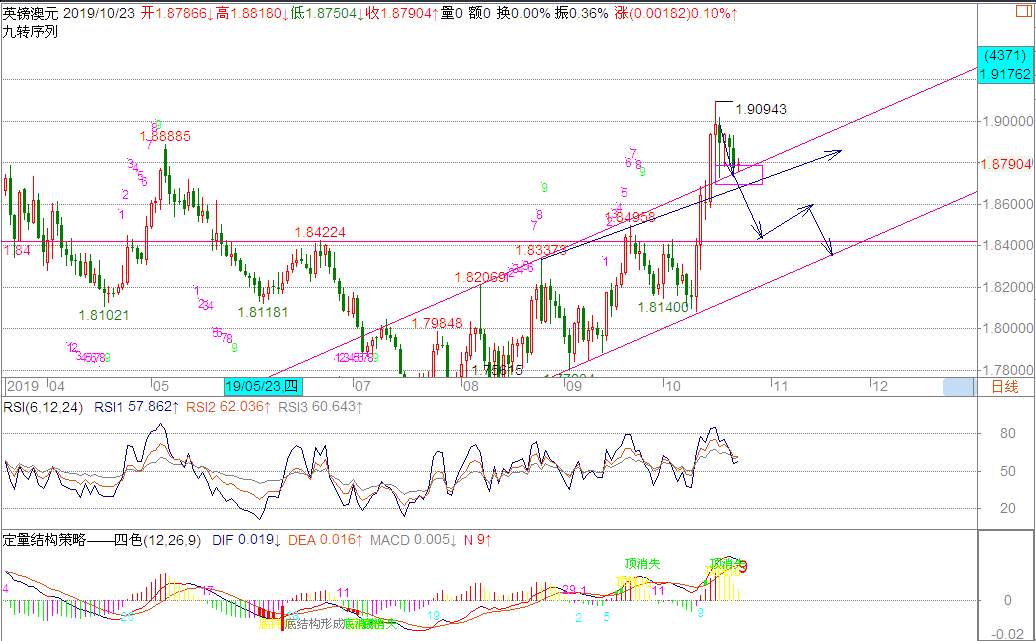Click the DEA 0.016 value

[325, 540]
